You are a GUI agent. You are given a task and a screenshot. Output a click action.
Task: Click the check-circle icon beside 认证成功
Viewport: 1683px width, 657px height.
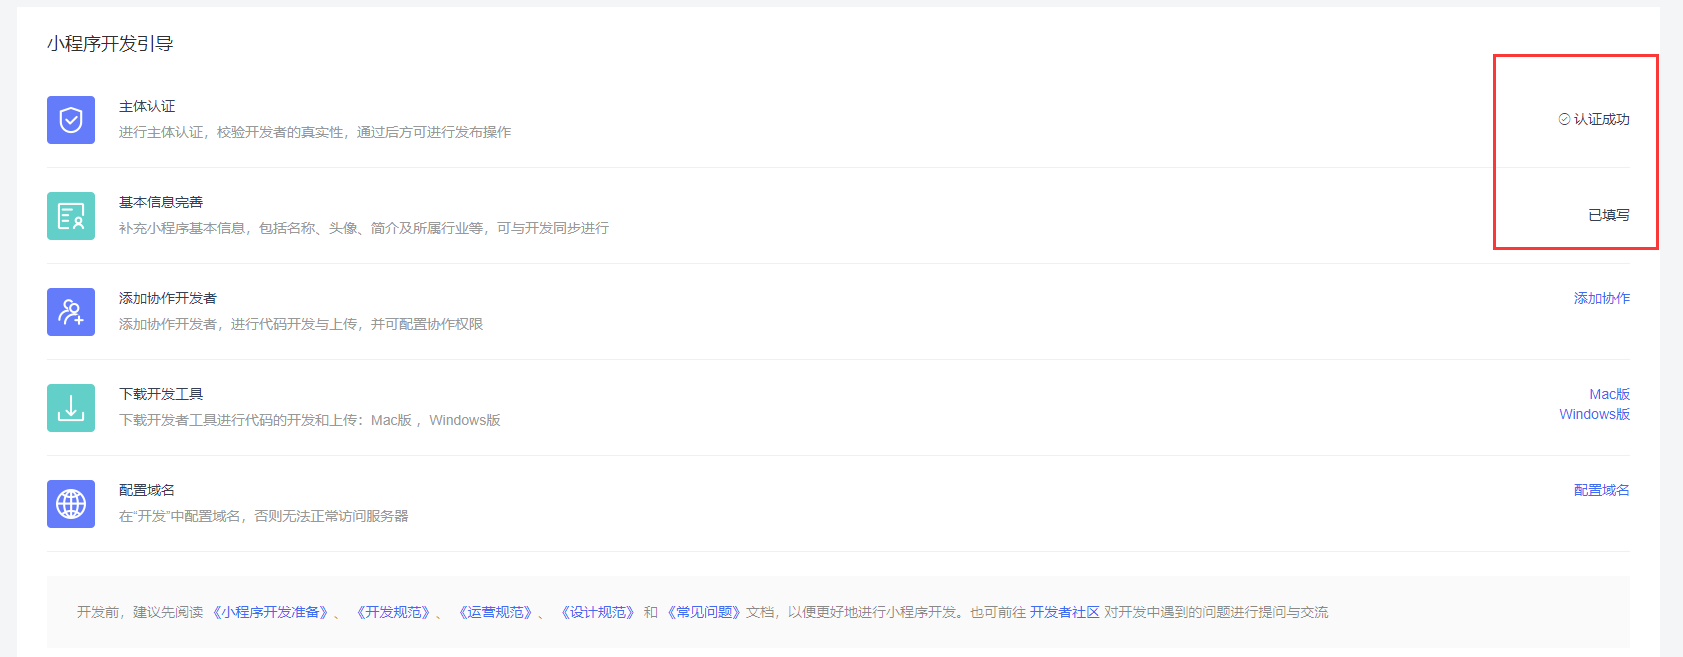coord(1564,119)
